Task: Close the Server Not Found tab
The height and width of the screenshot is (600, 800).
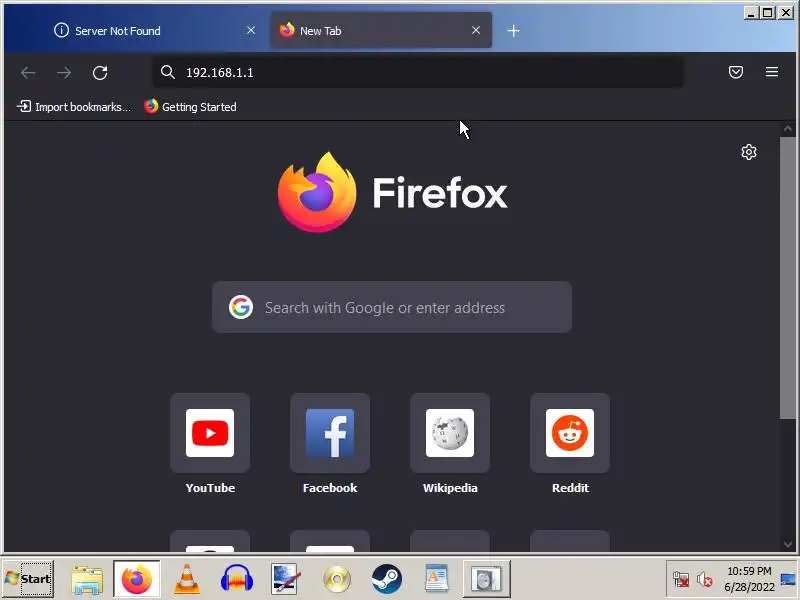Action: point(251,31)
